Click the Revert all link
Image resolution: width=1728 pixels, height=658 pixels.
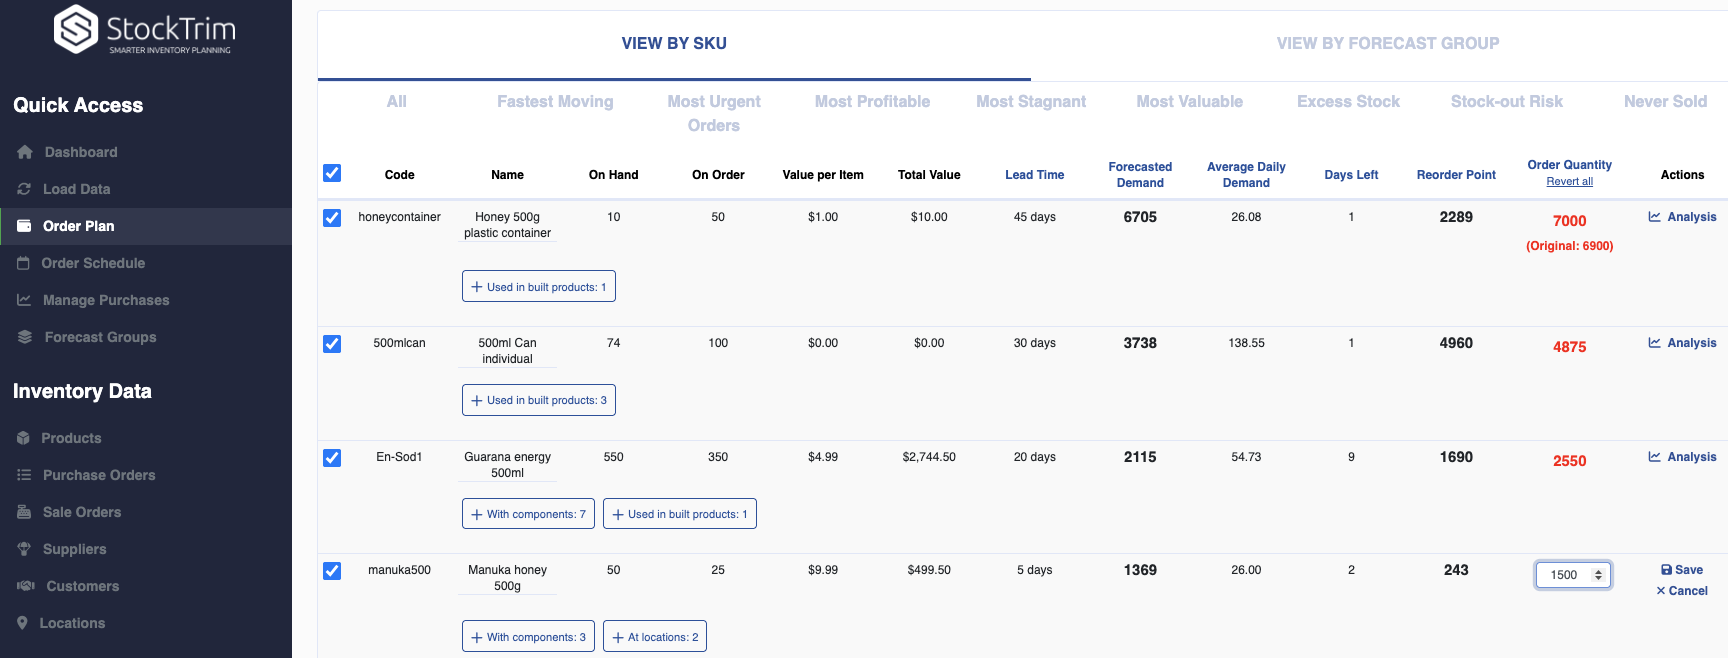pos(1569,181)
